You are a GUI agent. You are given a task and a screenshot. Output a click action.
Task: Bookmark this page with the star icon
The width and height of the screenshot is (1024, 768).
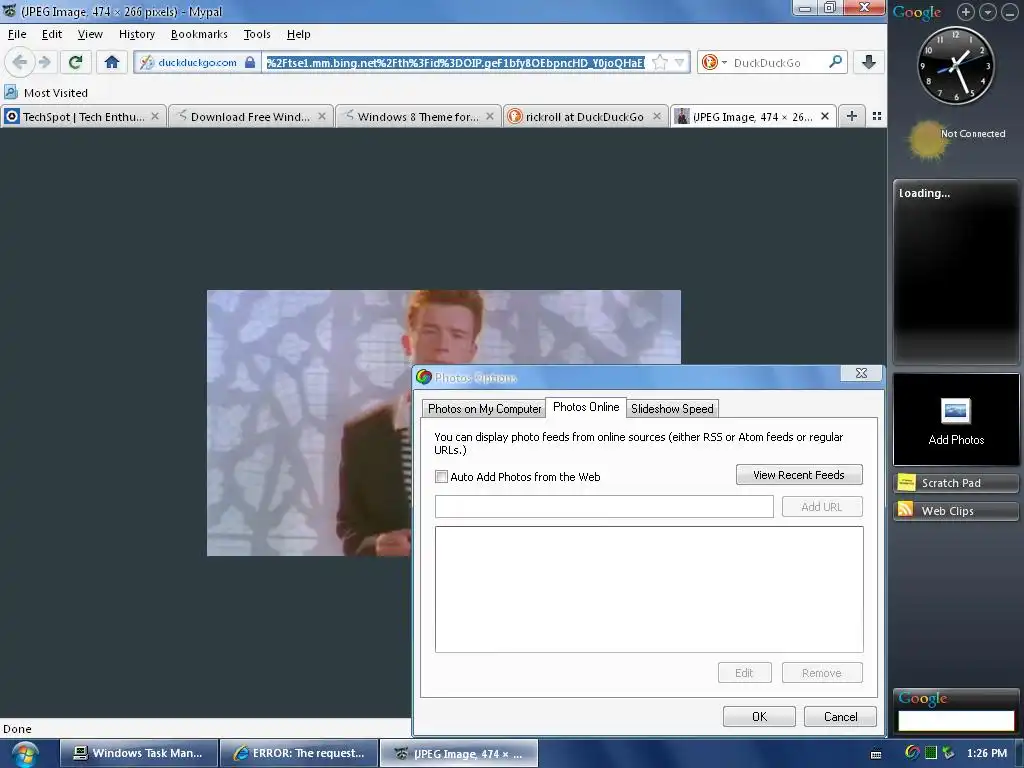[660, 62]
